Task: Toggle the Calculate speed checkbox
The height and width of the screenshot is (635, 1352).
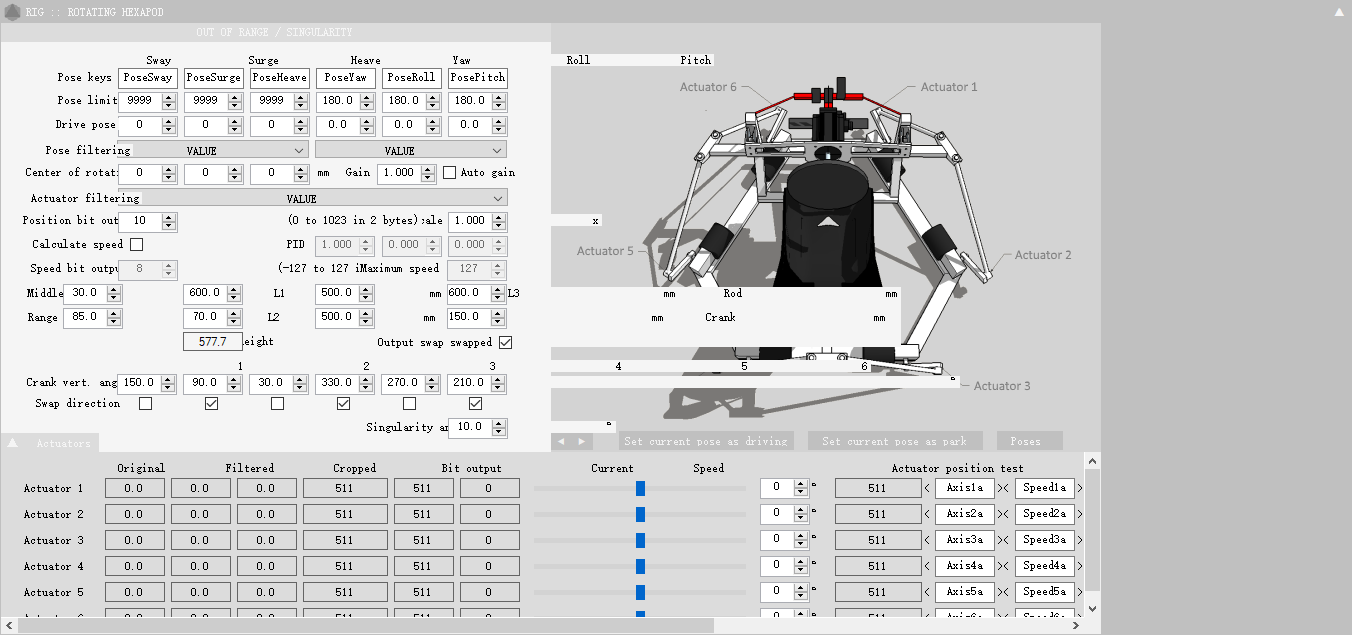Action: pos(137,244)
